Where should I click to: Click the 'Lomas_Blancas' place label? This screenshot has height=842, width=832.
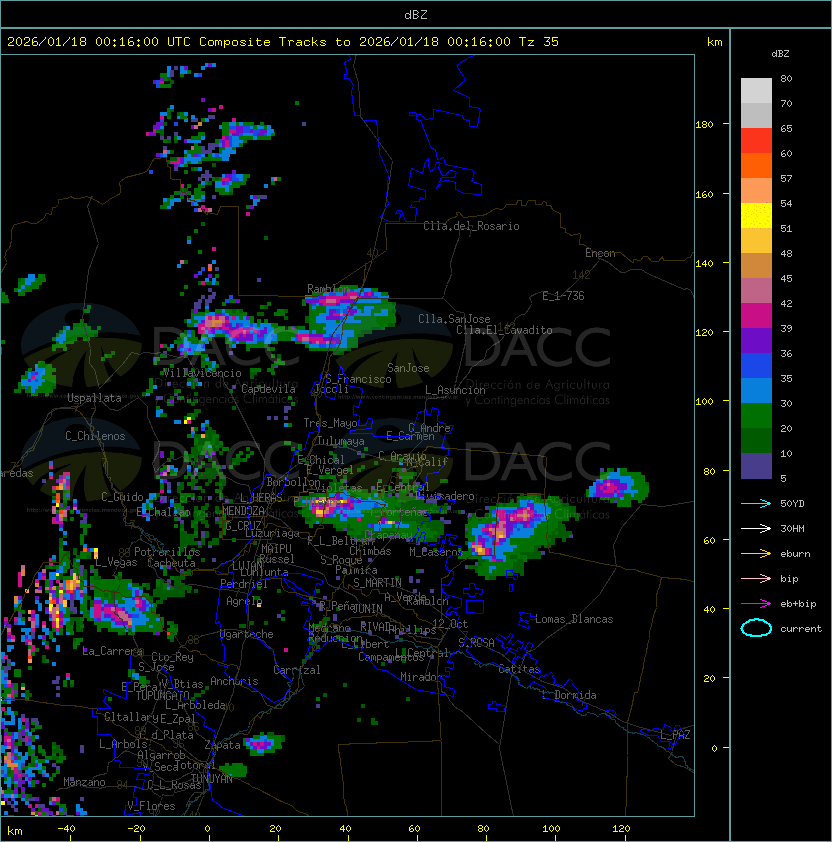(574, 619)
